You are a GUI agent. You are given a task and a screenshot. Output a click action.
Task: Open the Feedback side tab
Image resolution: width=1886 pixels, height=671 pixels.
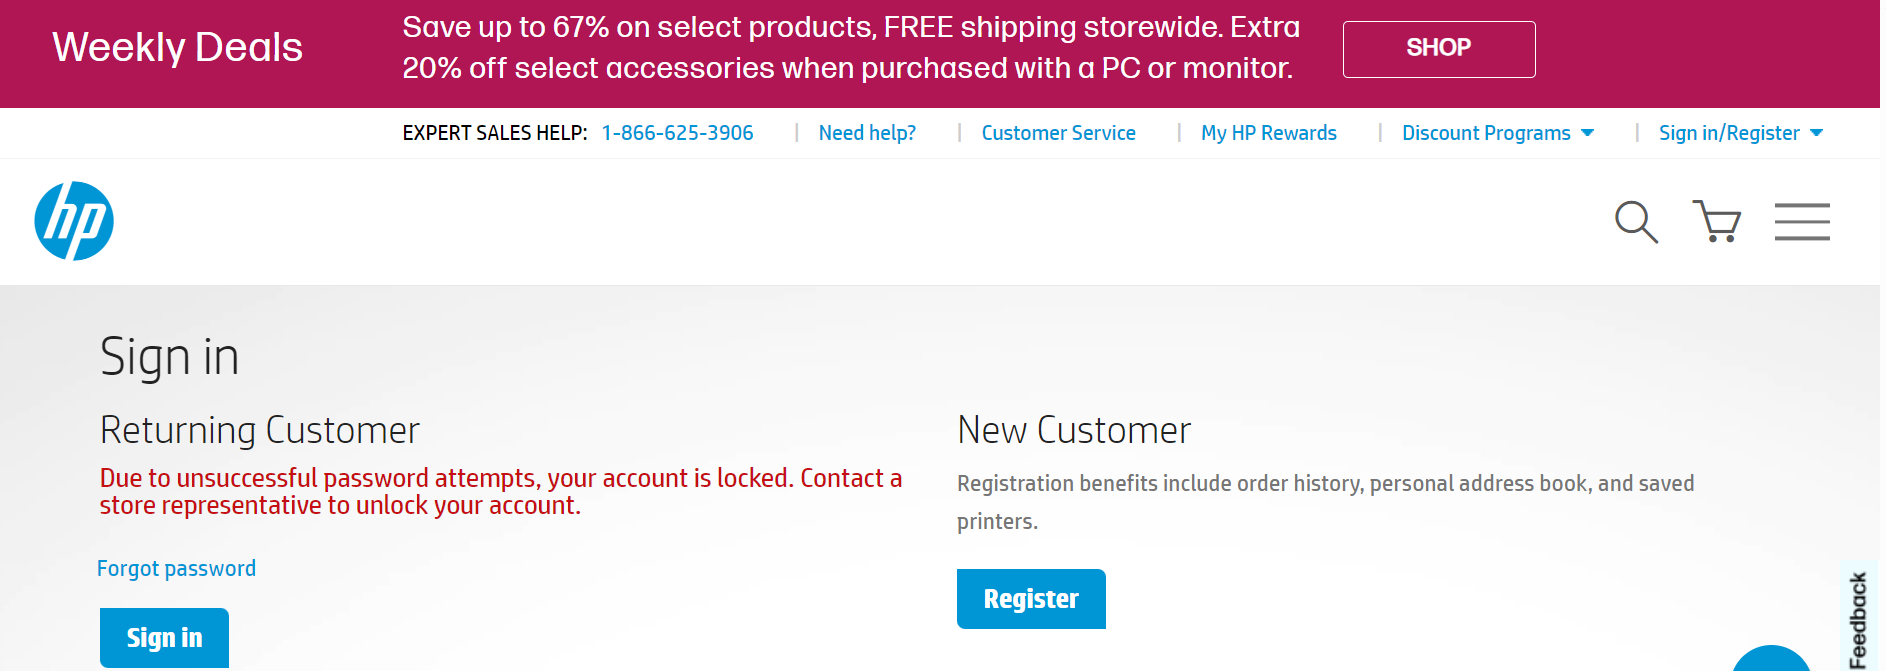(1860, 609)
